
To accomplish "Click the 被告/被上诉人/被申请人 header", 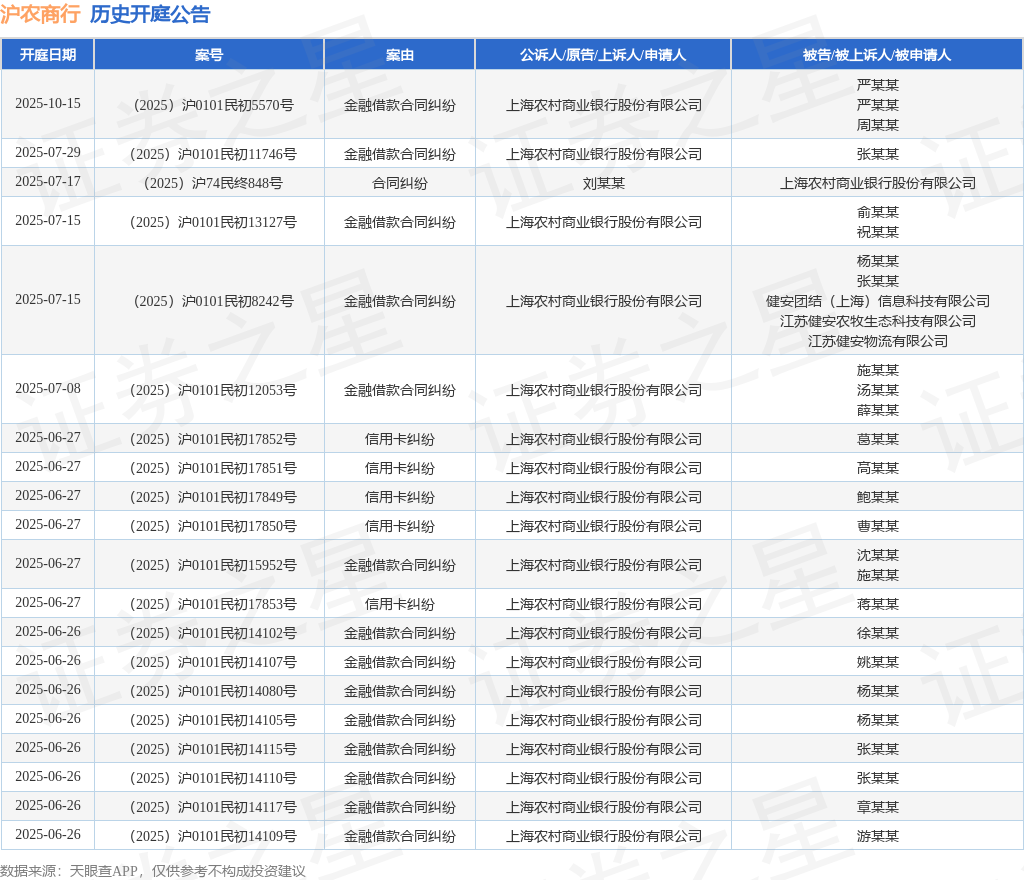I will click(877, 55).
